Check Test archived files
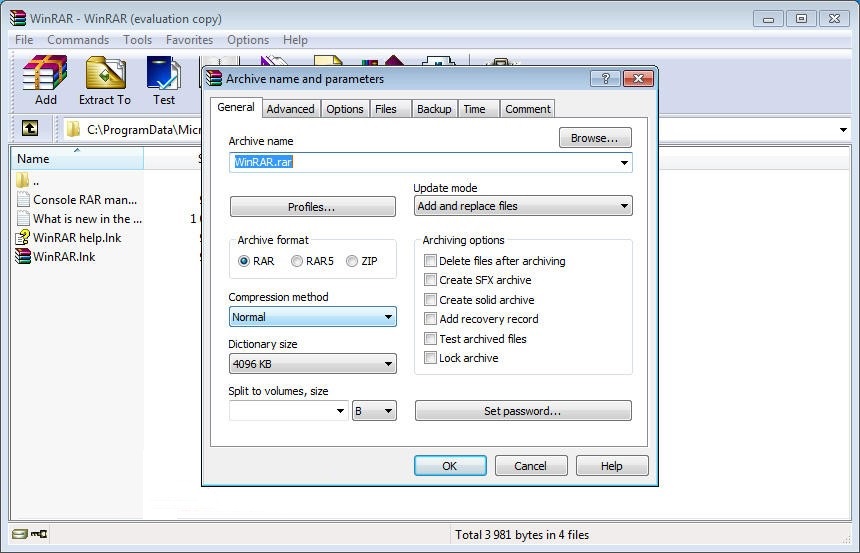The height and width of the screenshot is (553, 860). point(431,338)
